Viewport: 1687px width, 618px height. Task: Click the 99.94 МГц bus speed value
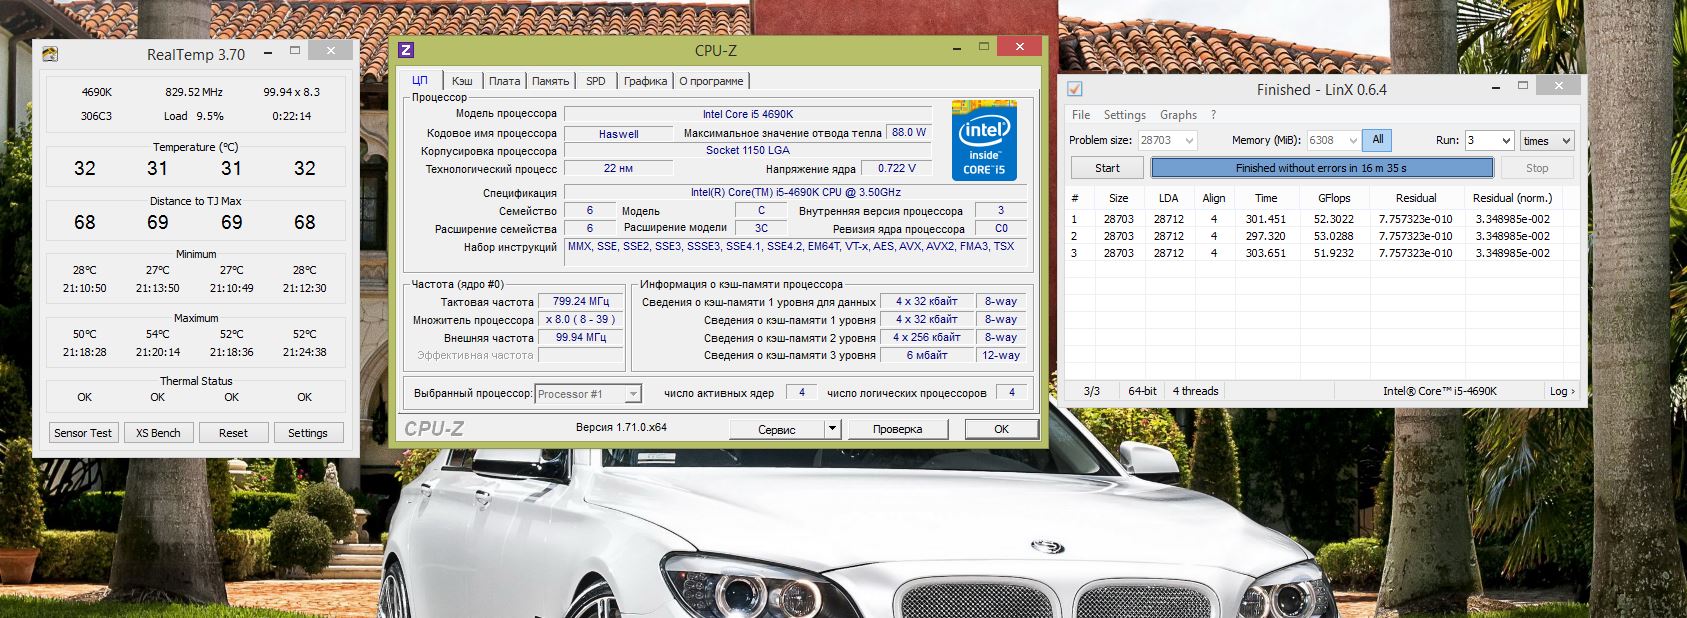coord(582,338)
